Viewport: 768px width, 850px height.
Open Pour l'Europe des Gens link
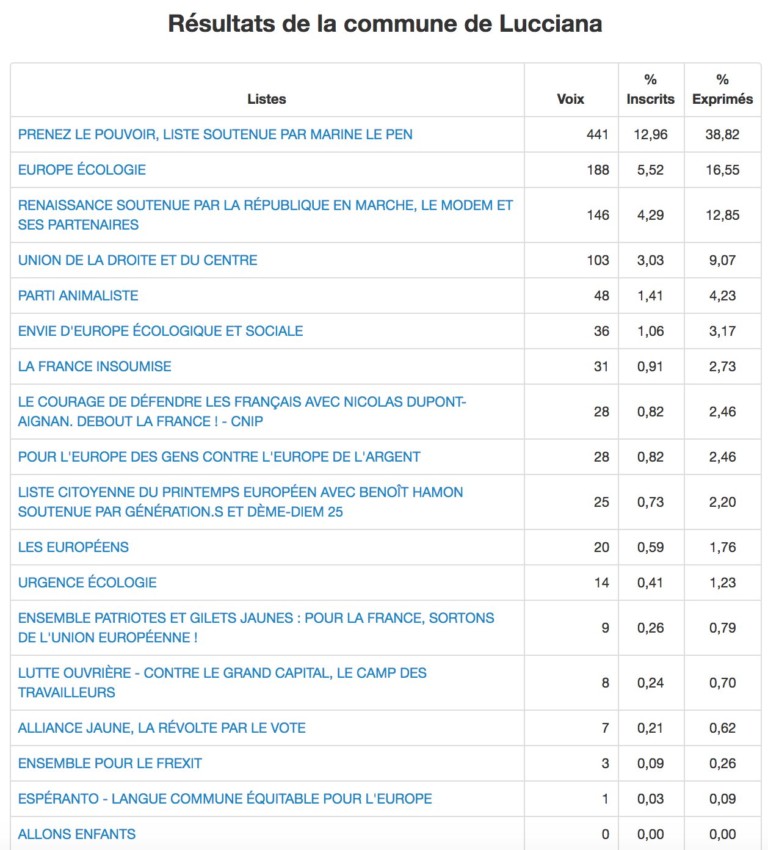click(219, 457)
